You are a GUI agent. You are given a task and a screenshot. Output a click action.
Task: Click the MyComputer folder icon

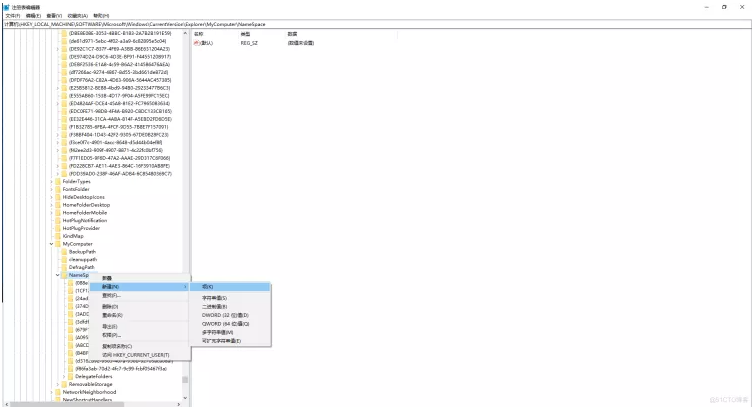pos(58,244)
